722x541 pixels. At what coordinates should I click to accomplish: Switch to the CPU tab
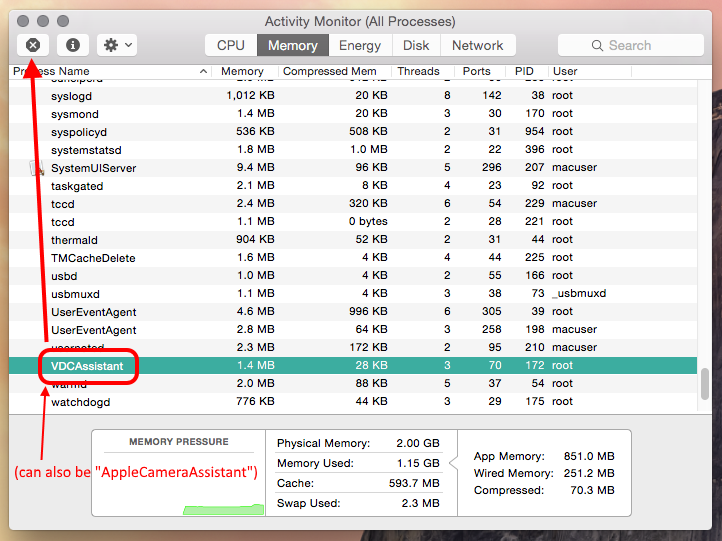pyautogui.click(x=230, y=45)
